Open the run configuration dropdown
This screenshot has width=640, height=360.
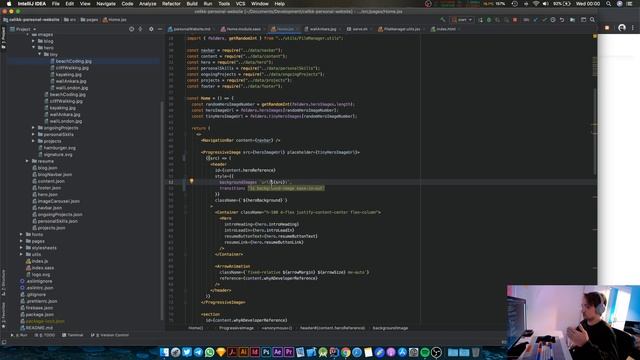[462, 20]
